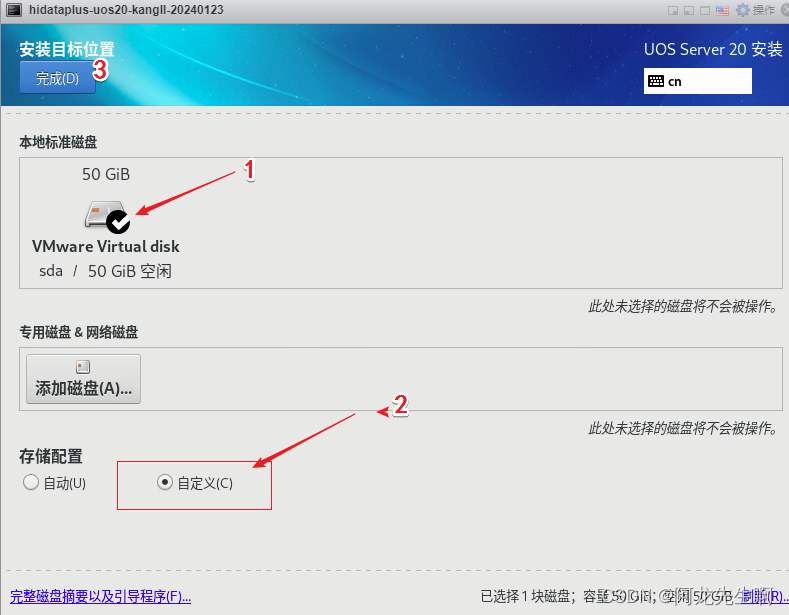Click the 完成(D) done button
789x615 pixels.
[x=57, y=78]
